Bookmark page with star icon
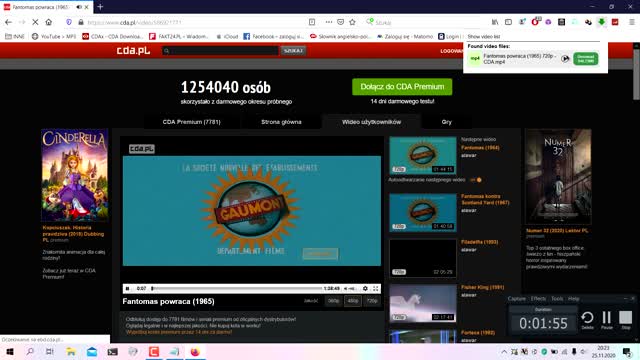640x360 pixels. point(353,22)
